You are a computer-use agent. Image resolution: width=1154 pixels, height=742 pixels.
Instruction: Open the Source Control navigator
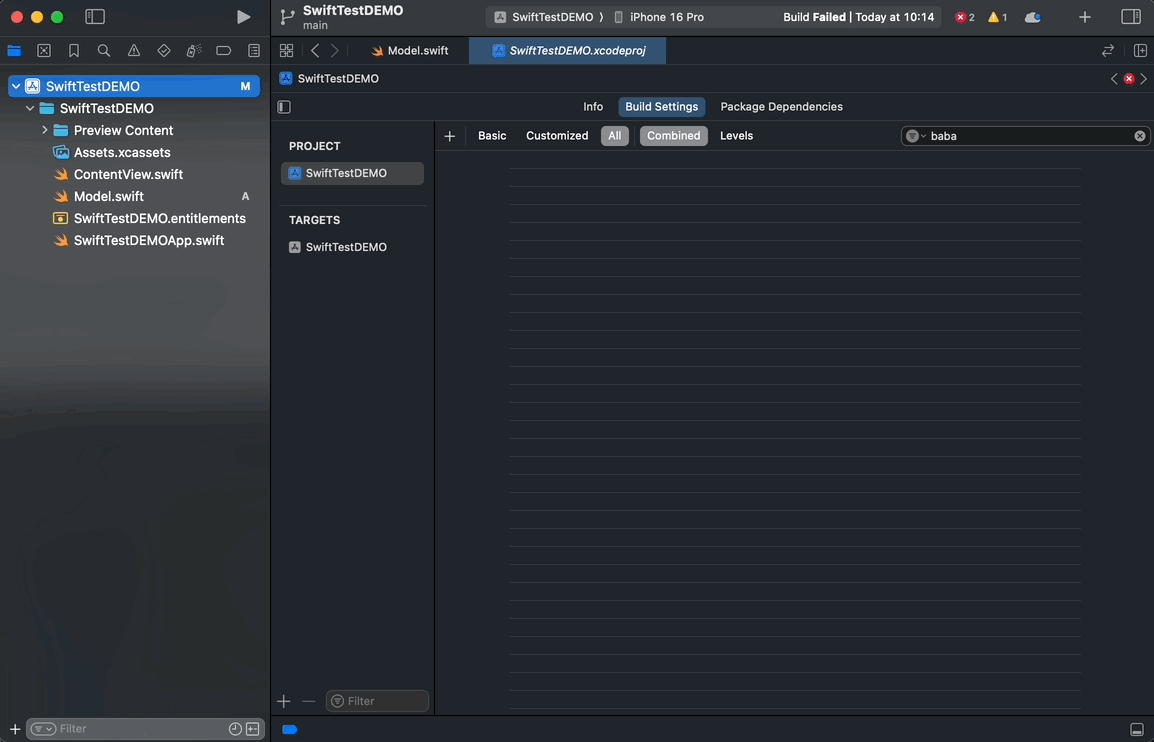(44, 51)
